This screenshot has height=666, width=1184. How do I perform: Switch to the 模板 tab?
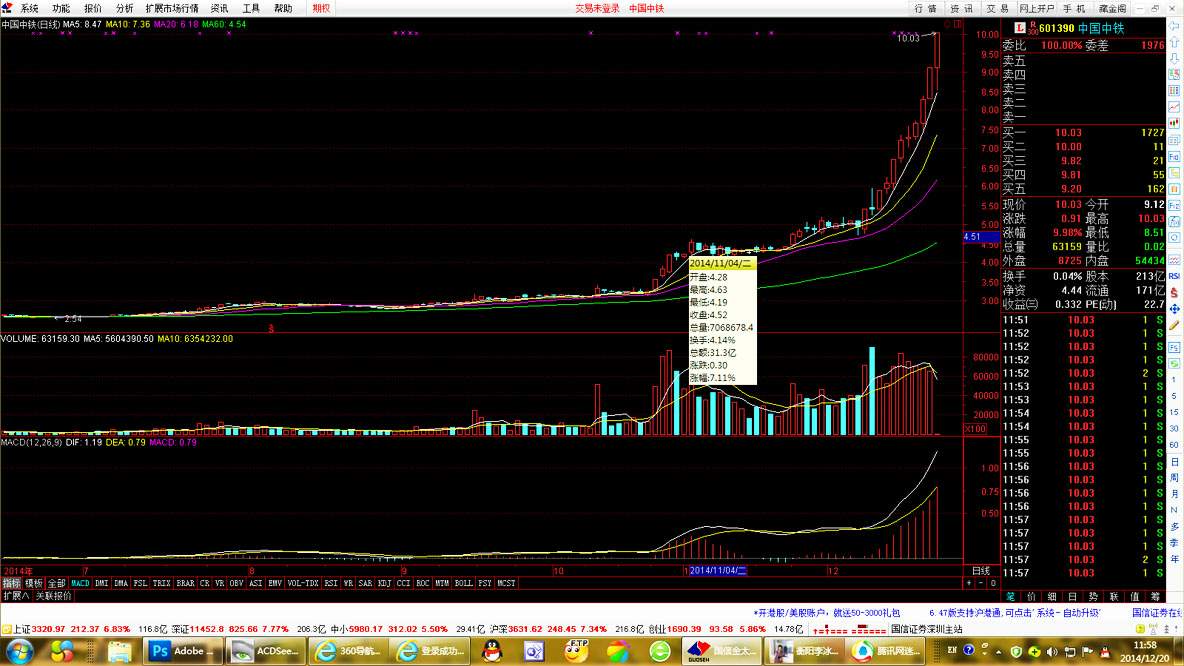click(x=34, y=583)
